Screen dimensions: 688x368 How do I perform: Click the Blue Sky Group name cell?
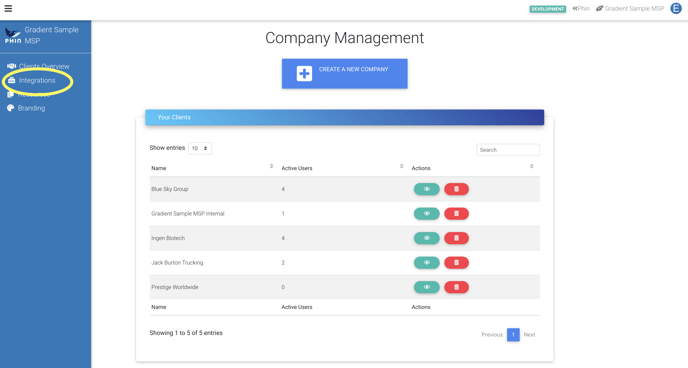(170, 189)
